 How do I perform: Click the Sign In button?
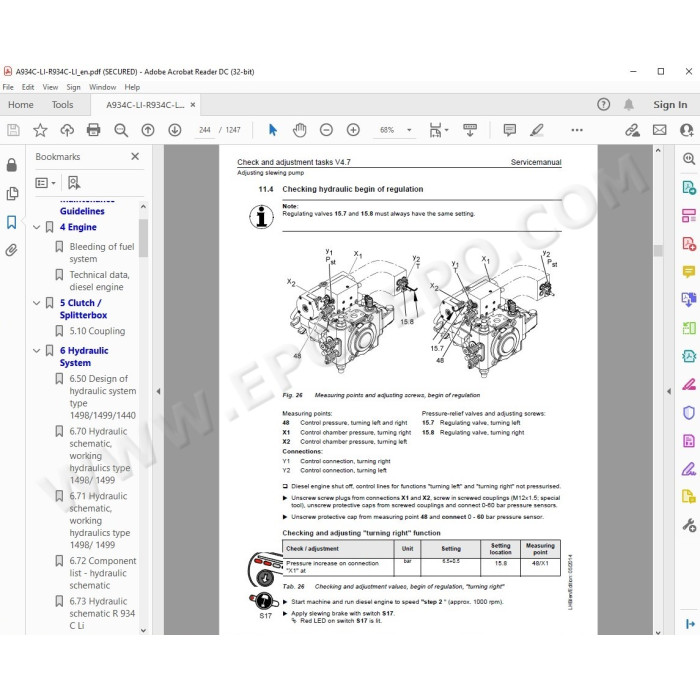(670, 104)
